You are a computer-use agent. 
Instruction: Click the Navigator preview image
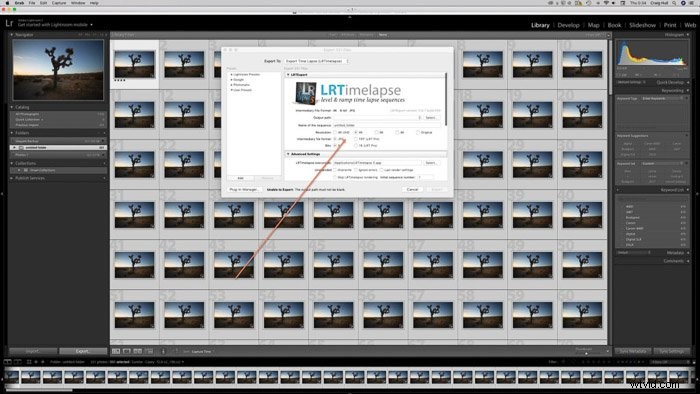click(58, 69)
